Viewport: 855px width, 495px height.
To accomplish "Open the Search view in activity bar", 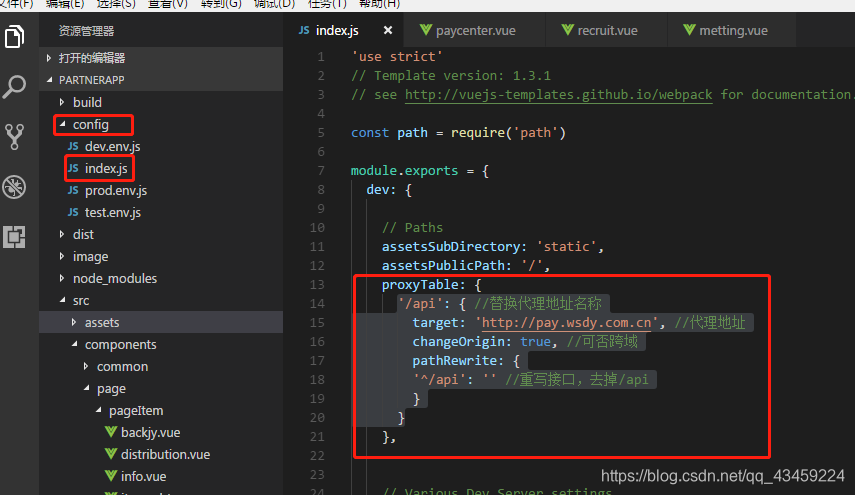I will (15, 87).
